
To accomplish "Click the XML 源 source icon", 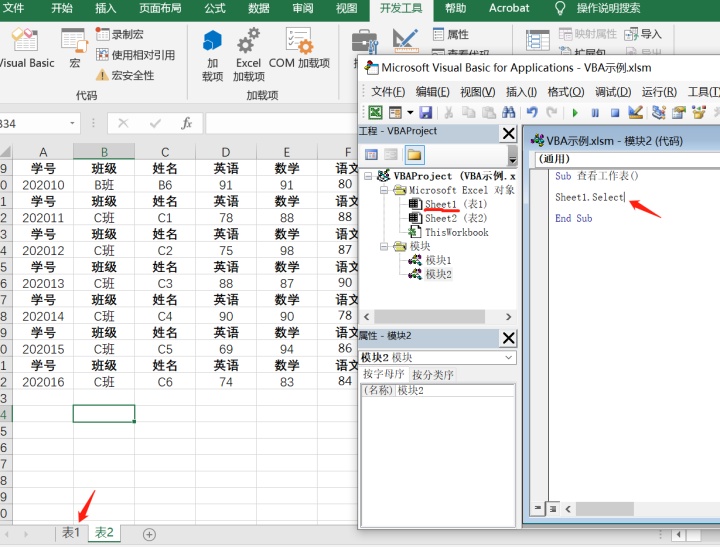I will [538, 40].
